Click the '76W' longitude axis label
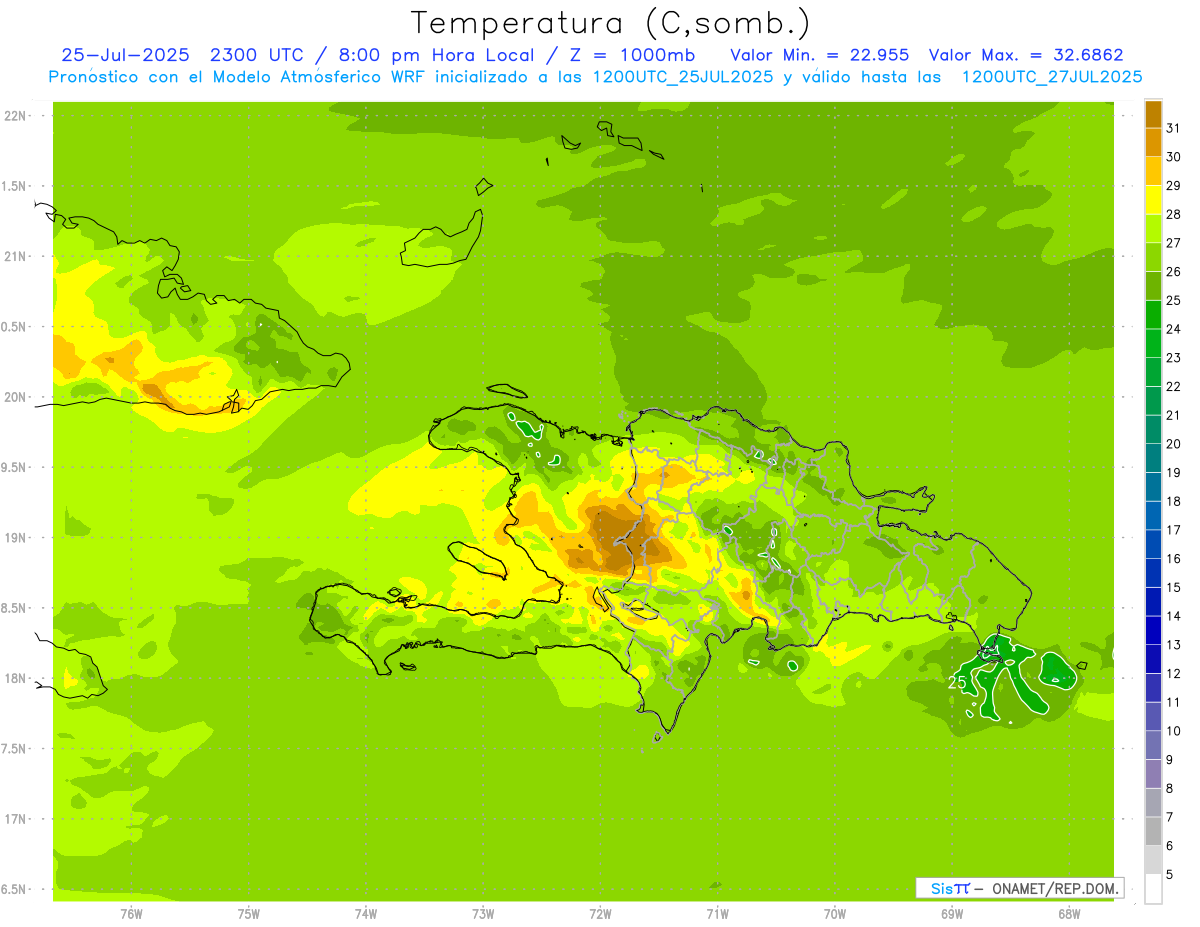Image resolution: width=1200 pixels, height=927 pixels. [131, 914]
